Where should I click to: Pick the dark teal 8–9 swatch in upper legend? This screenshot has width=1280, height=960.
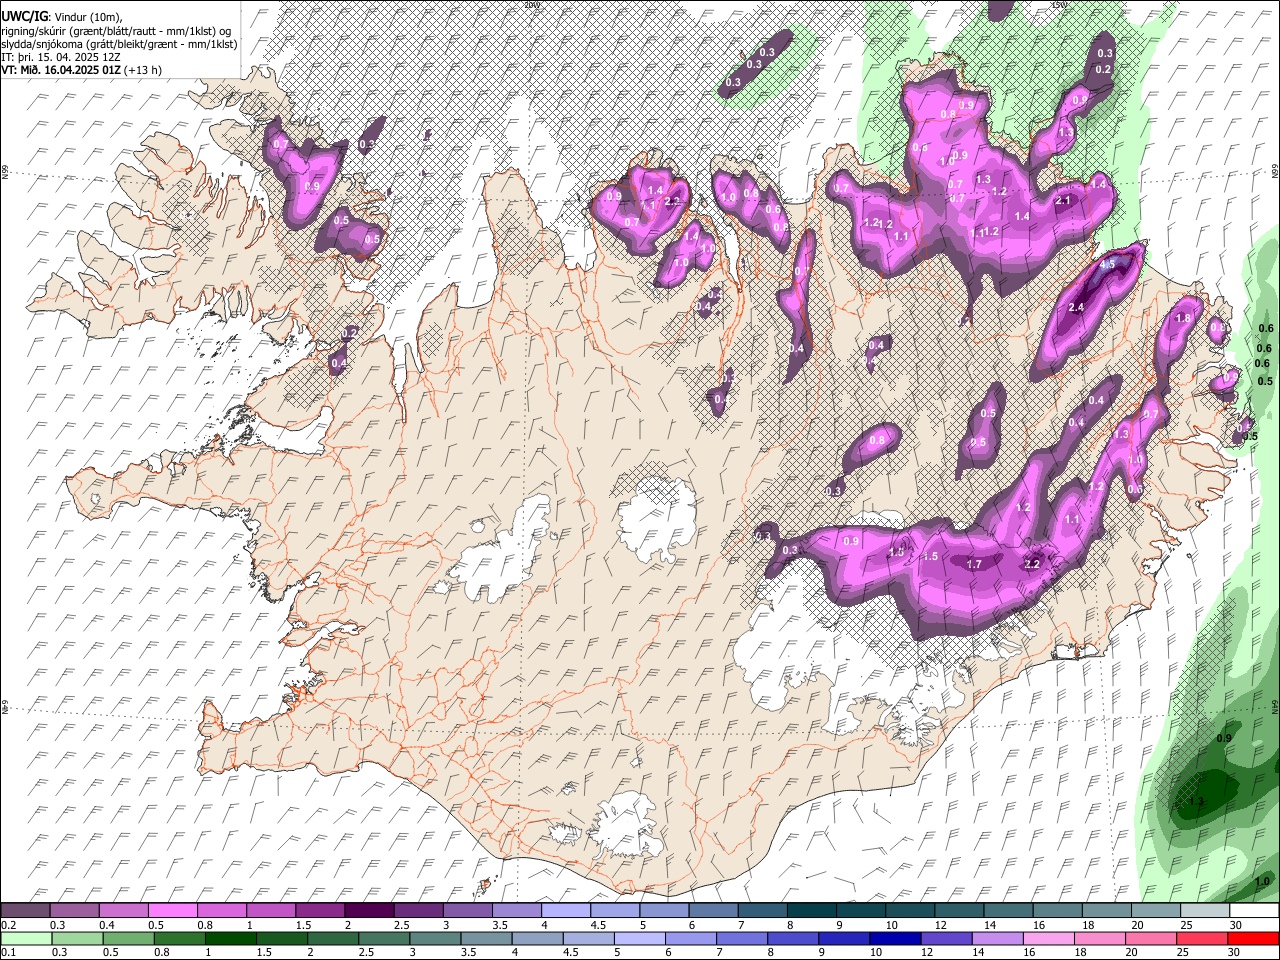point(810,911)
